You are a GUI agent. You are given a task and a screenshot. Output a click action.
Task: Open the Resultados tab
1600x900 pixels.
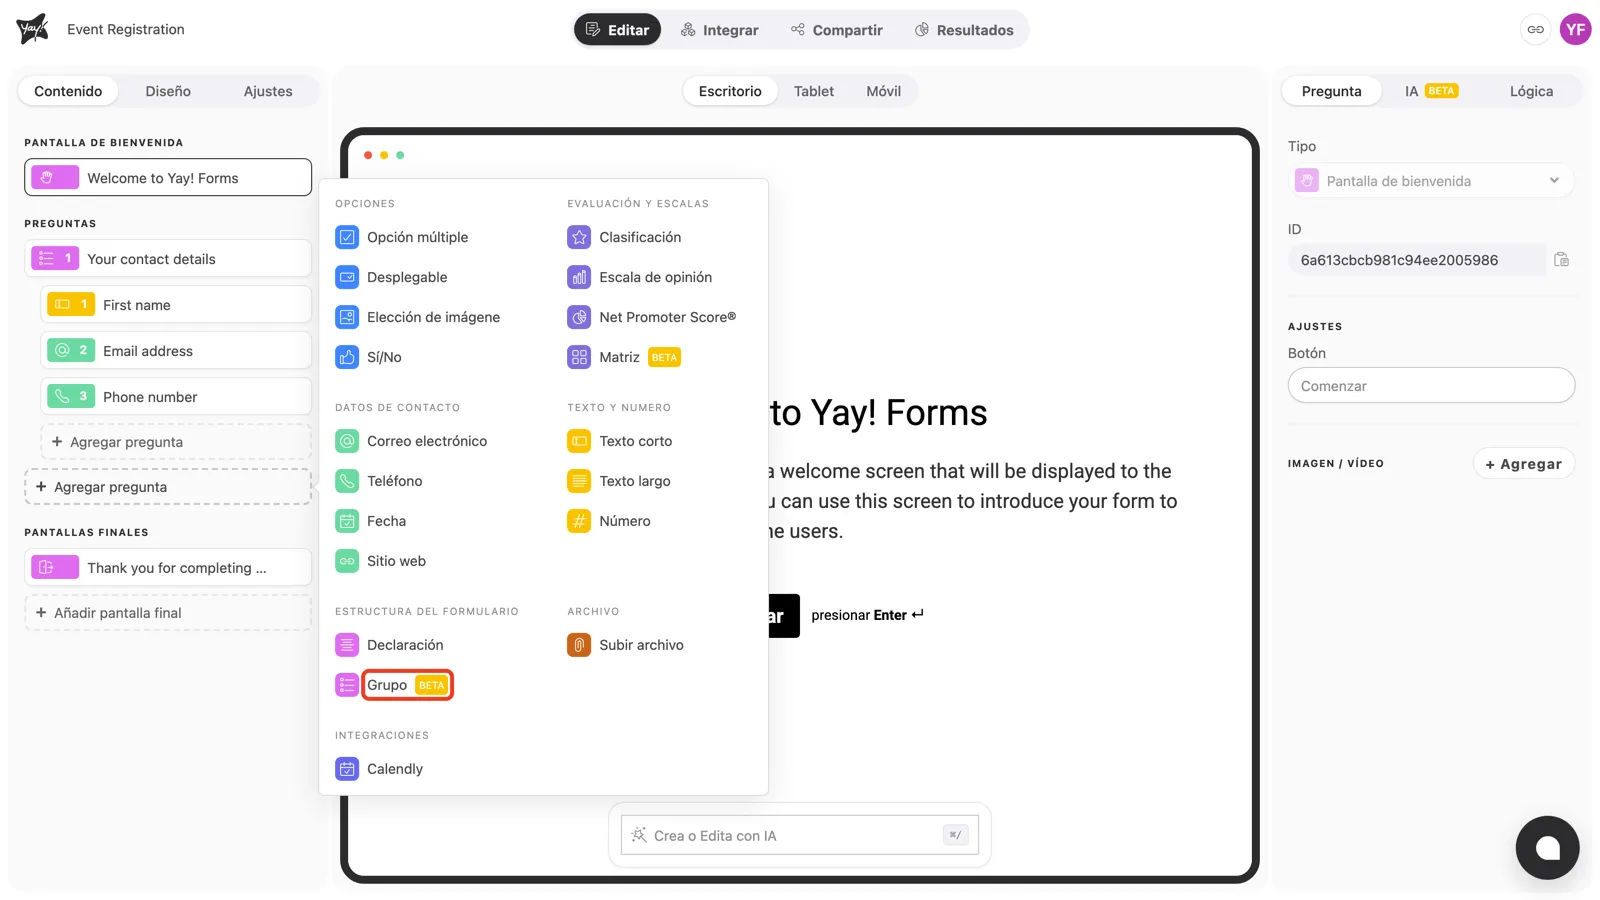(x=964, y=30)
